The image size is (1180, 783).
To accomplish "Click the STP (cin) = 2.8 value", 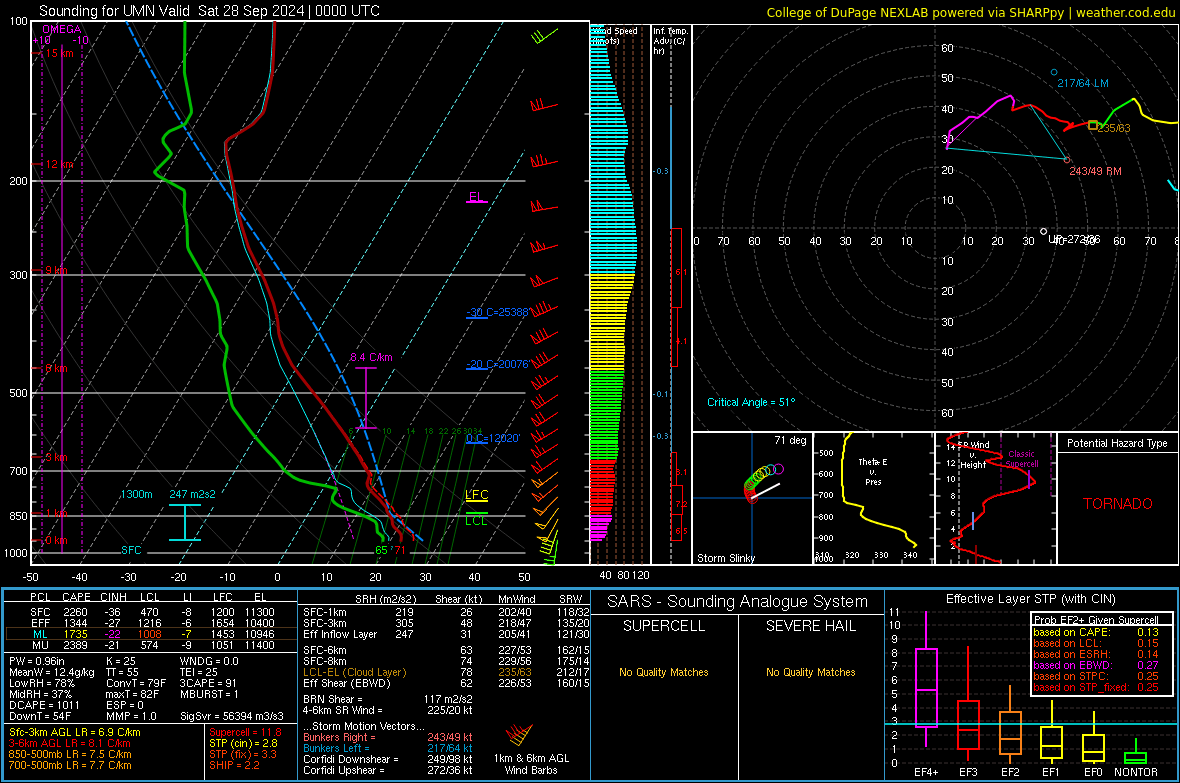I will point(244,743).
